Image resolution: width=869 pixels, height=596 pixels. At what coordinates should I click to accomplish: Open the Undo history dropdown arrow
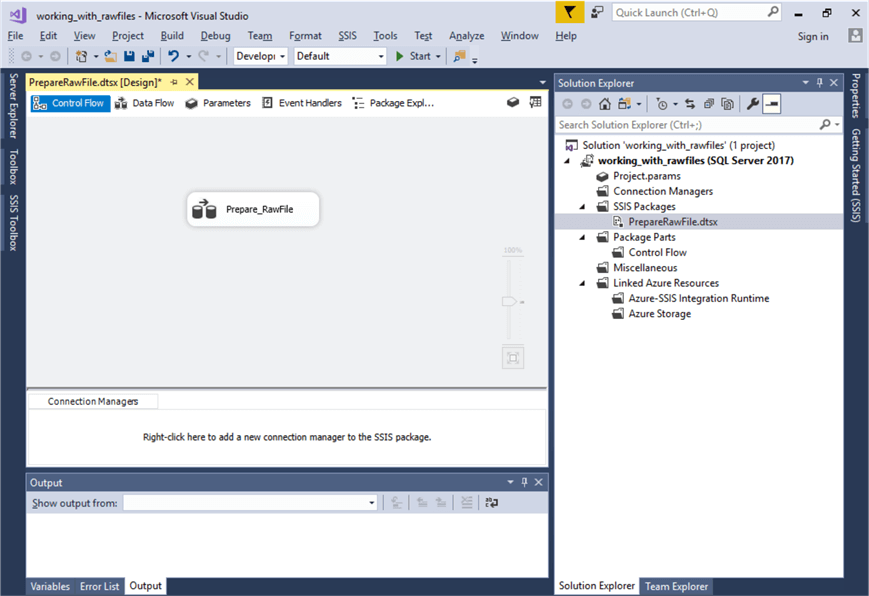(188, 57)
